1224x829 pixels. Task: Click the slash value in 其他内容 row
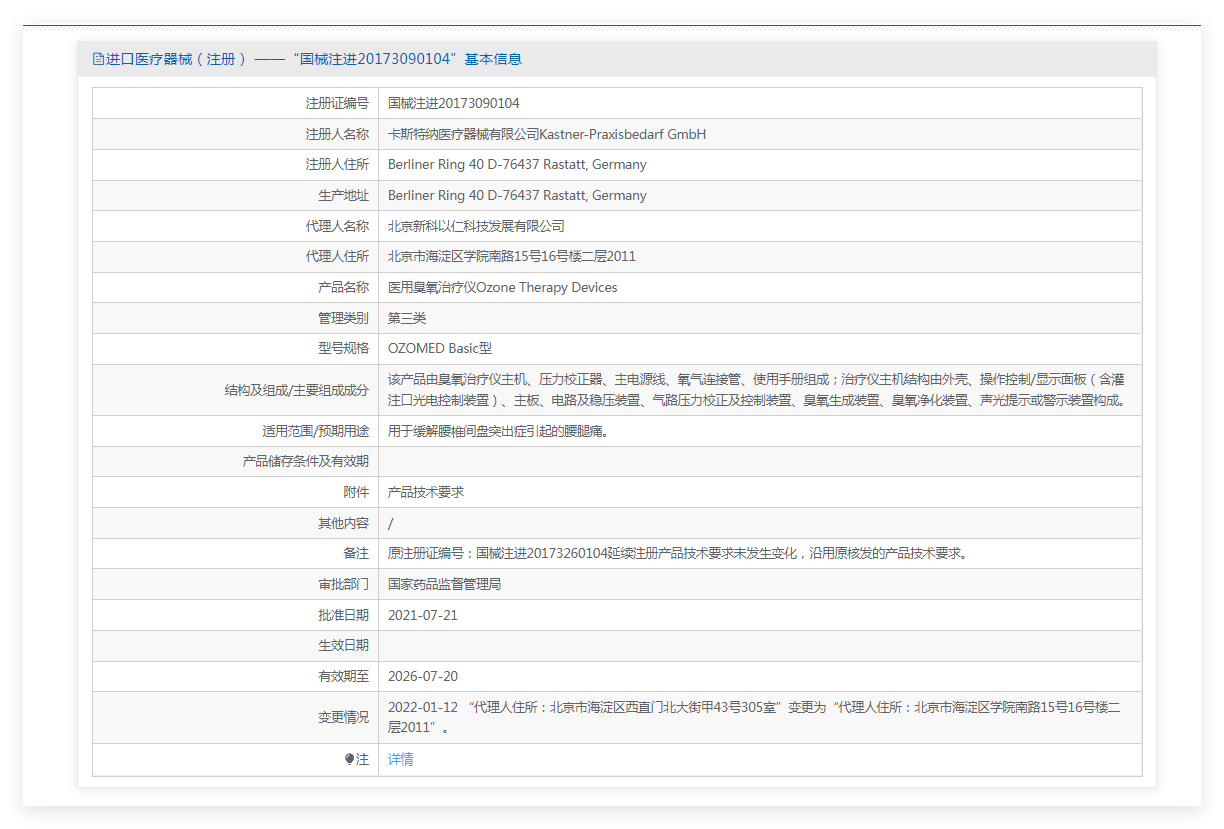391,523
